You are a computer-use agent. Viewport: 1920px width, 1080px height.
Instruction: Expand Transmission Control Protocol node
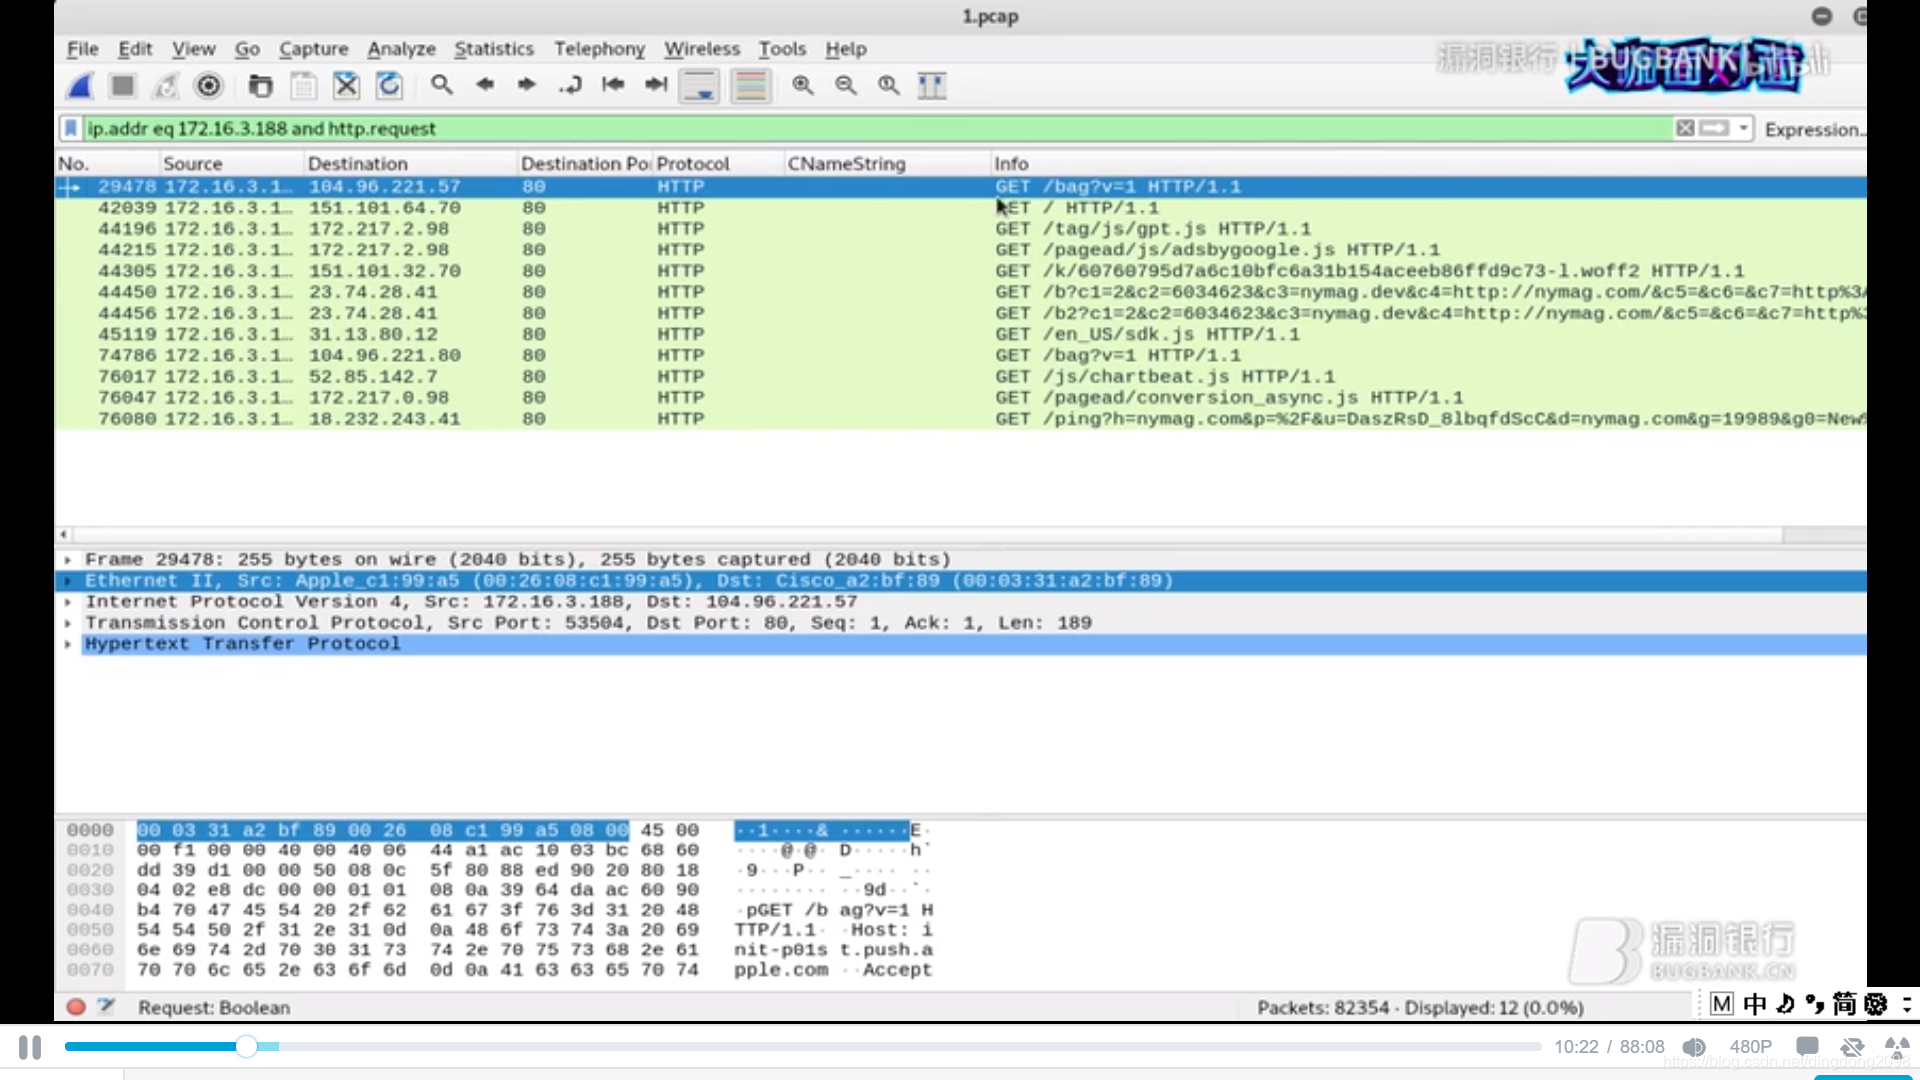click(x=67, y=623)
